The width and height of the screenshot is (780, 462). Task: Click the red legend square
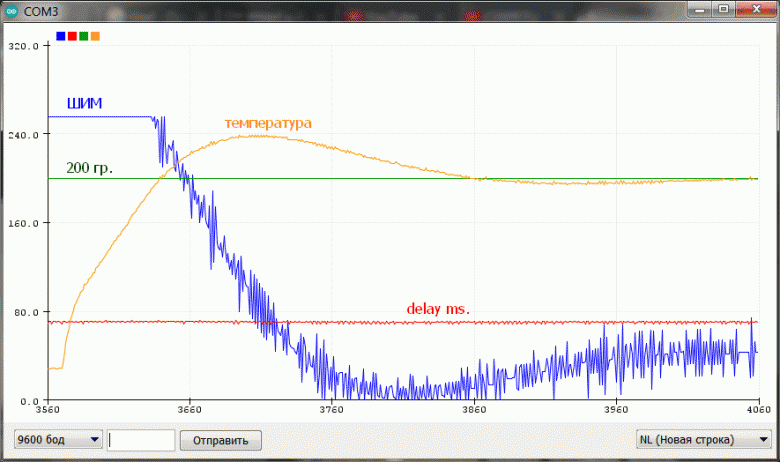72,36
